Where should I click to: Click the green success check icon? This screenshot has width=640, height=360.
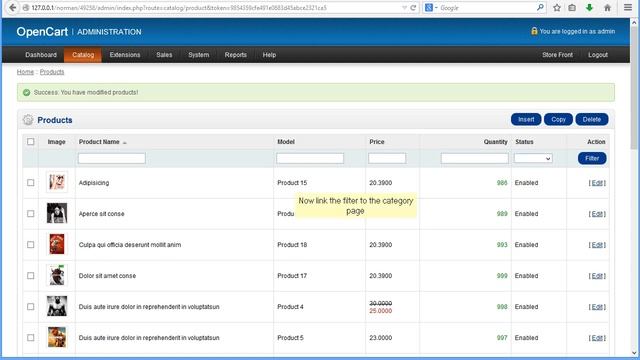click(27, 93)
